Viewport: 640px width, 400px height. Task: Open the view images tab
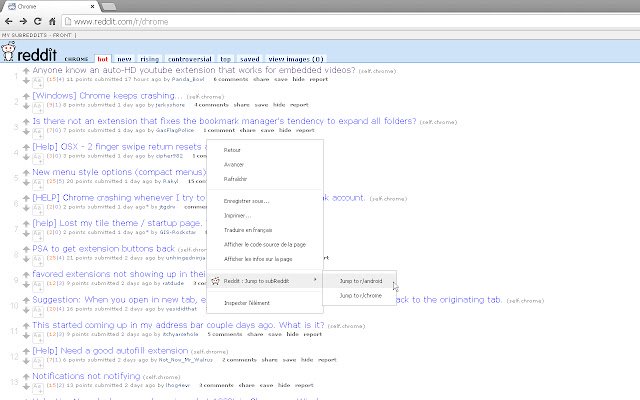coord(296,59)
